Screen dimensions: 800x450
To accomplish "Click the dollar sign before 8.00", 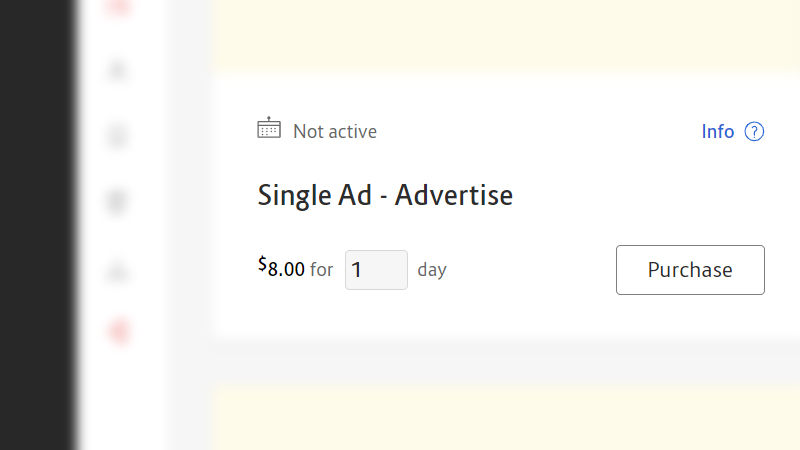I will (x=262, y=264).
